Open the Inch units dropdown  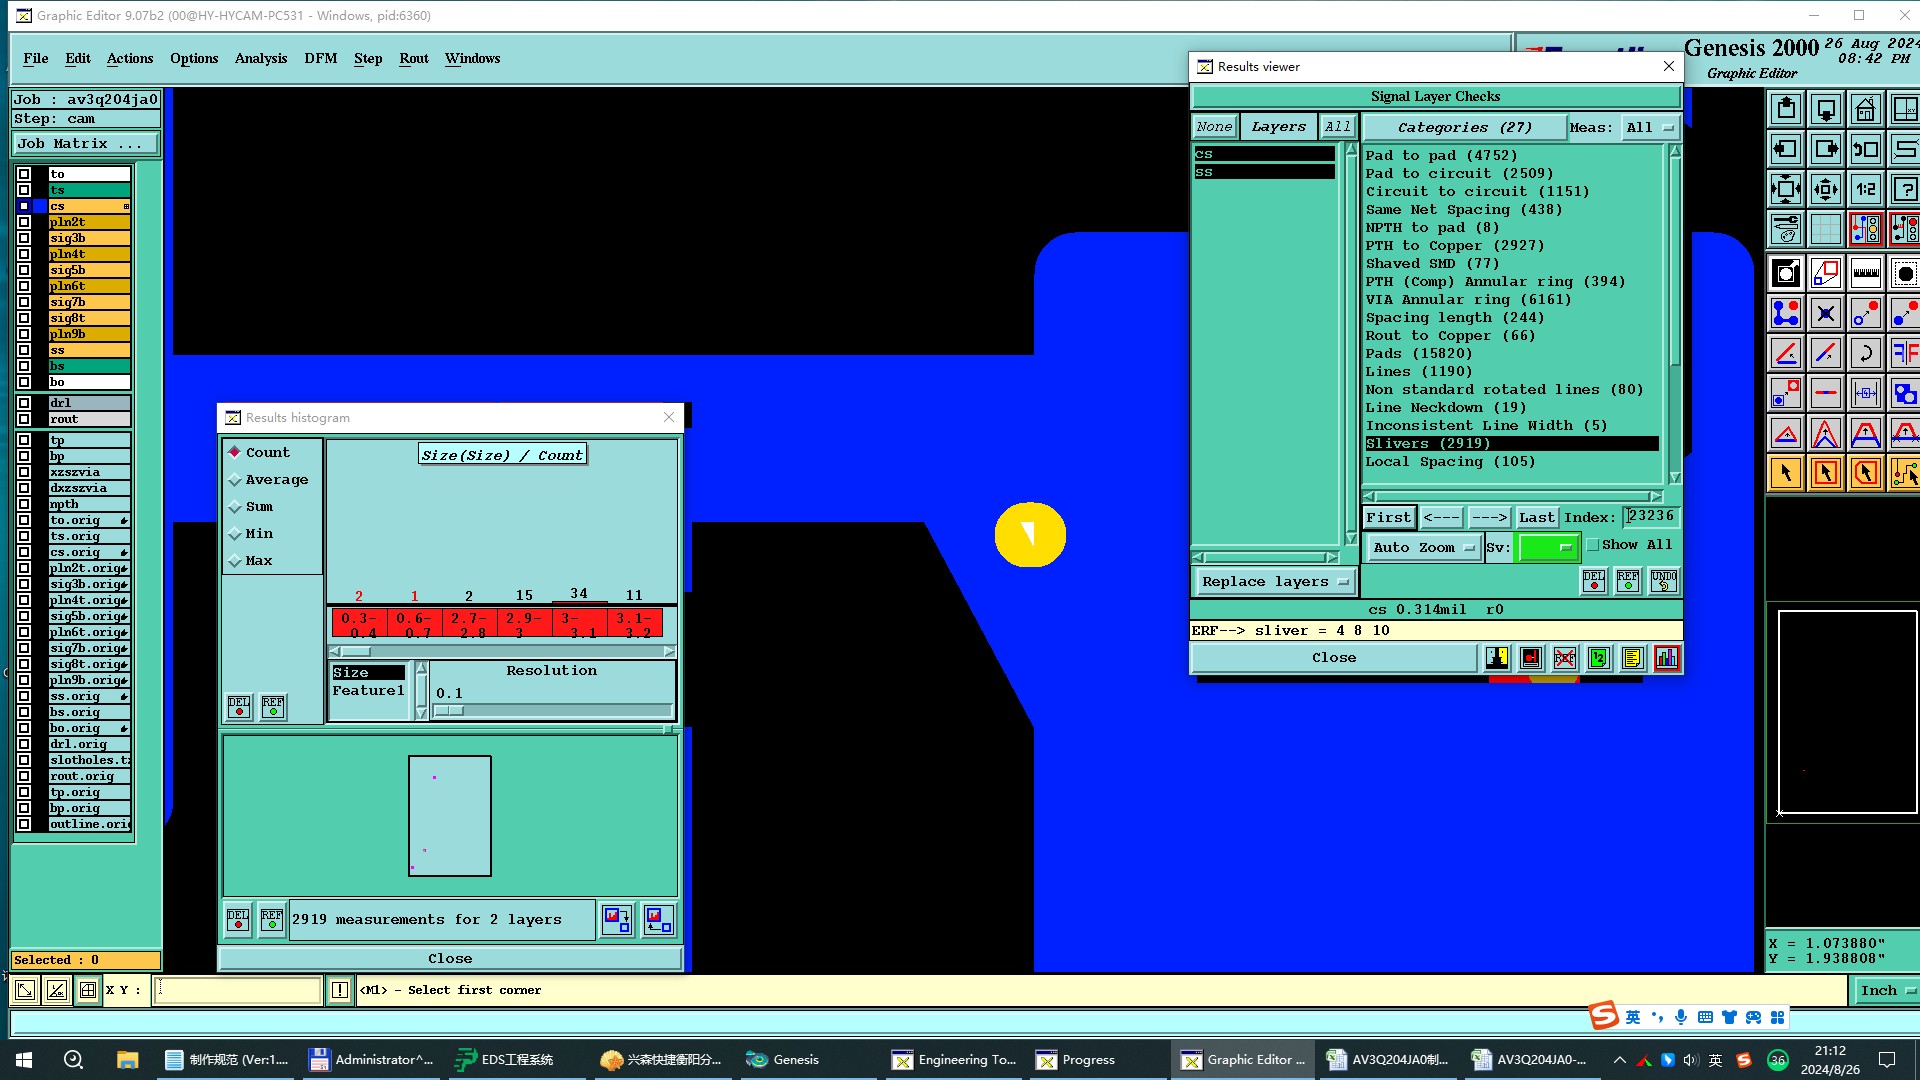[x=1884, y=990]
